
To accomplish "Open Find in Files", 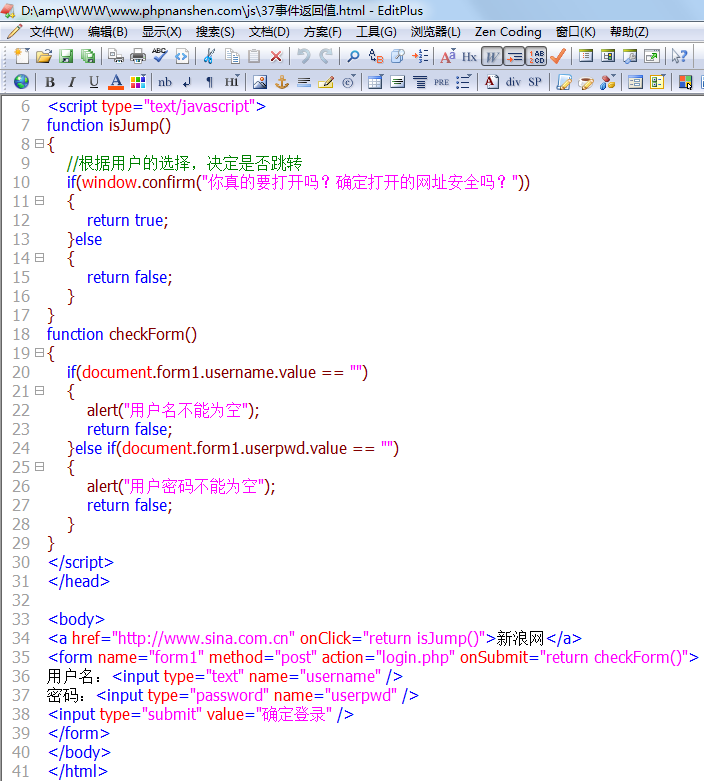I will (398, 56).
